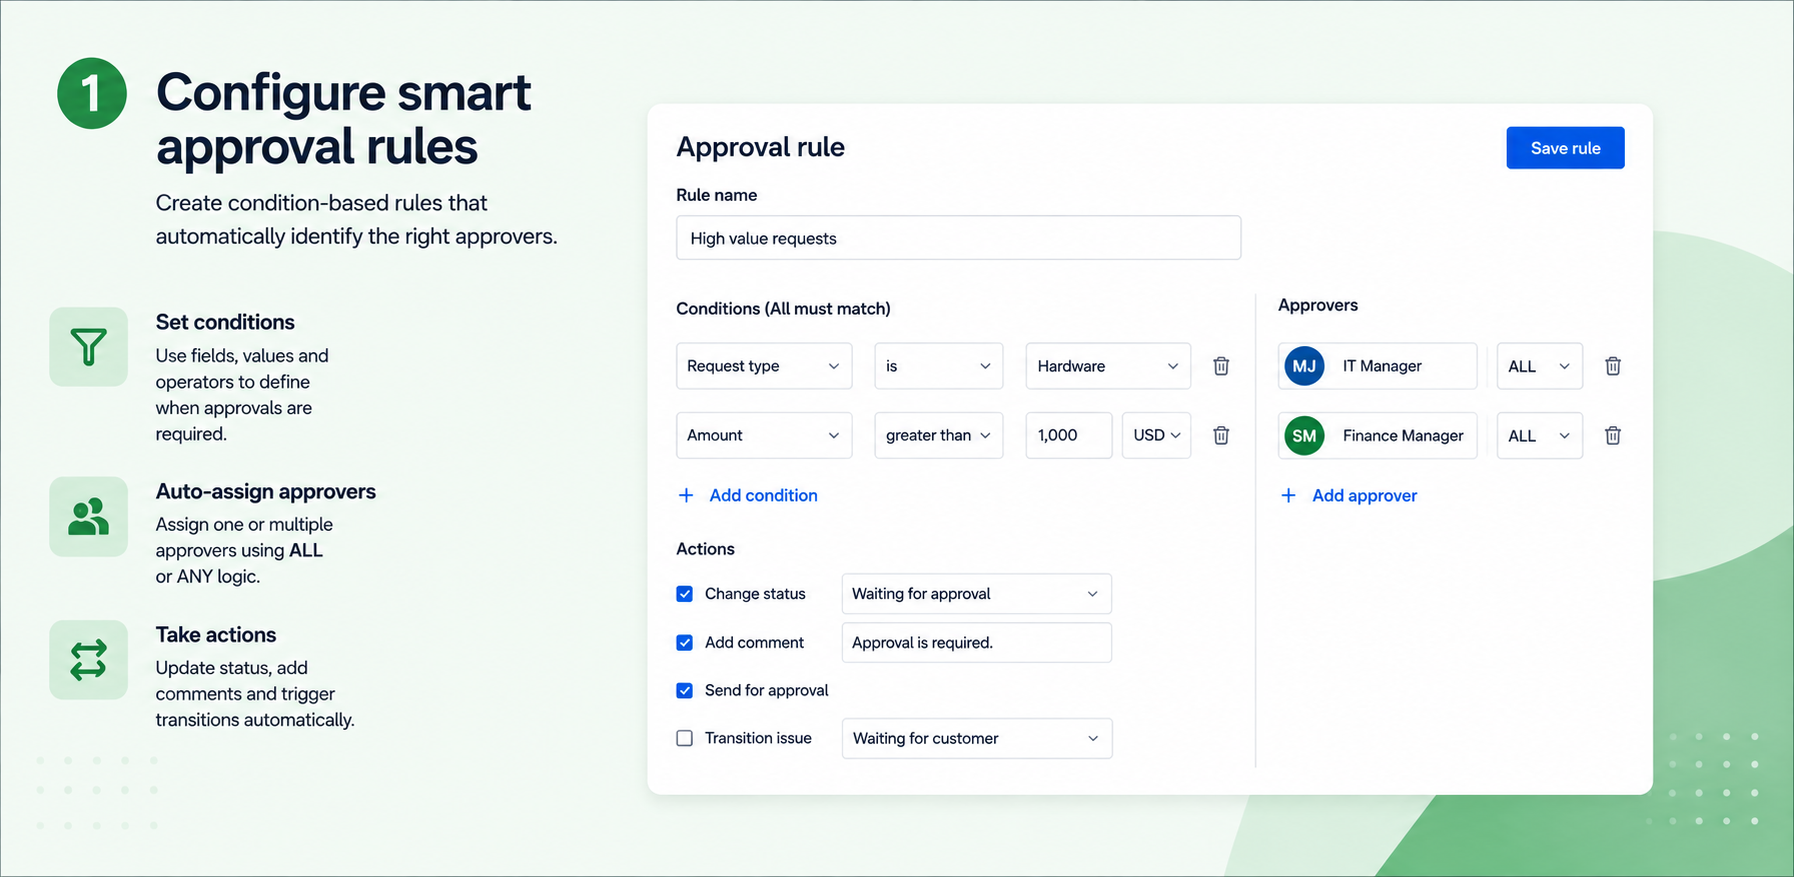Click the MJ avatar for IT Manager
Image resolution: width=1794 pixels, height=877 pixels.
1304,366
